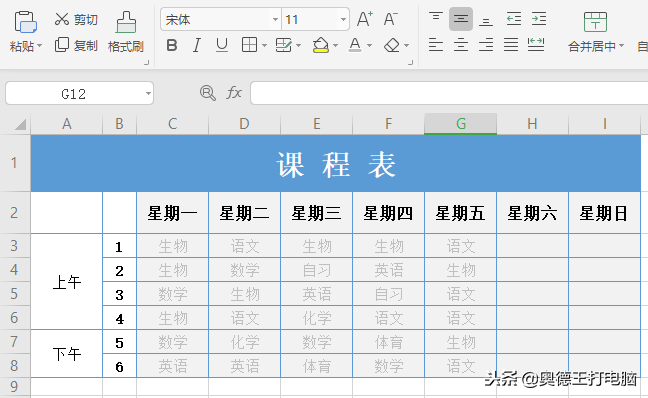
Task: Expand the borders dropdown arrow
Action: [264, 45]
